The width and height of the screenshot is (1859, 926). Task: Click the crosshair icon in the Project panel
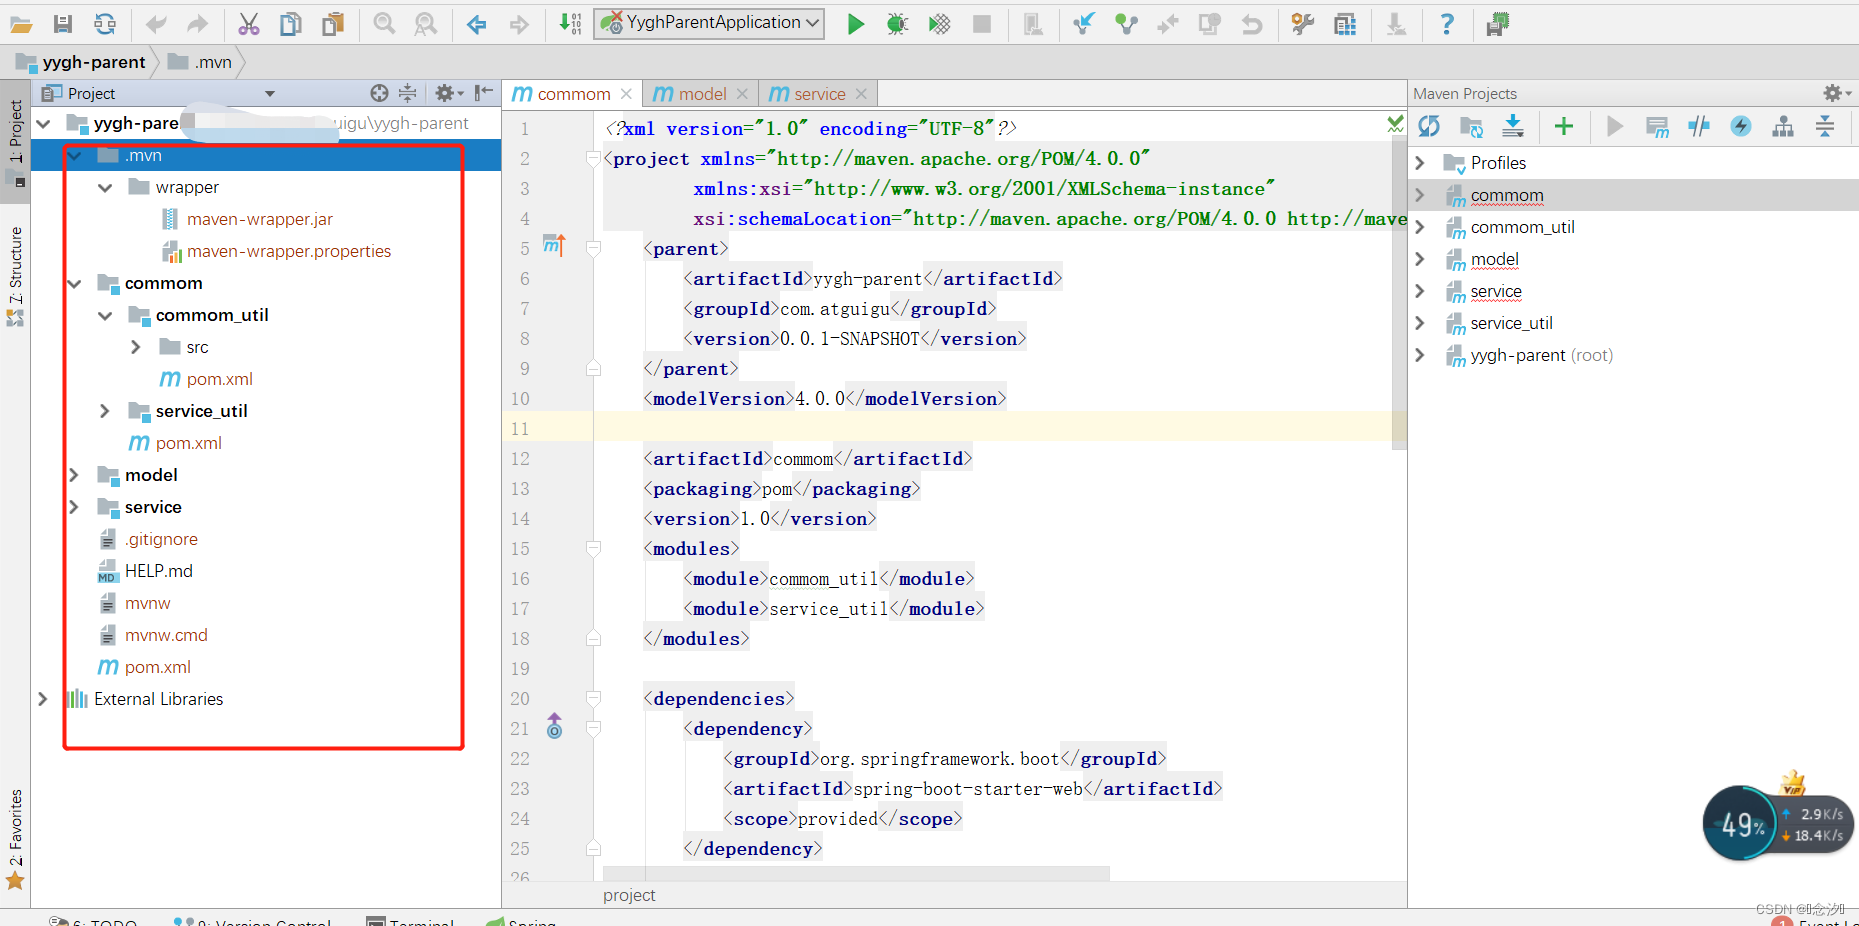coord(379,93)
